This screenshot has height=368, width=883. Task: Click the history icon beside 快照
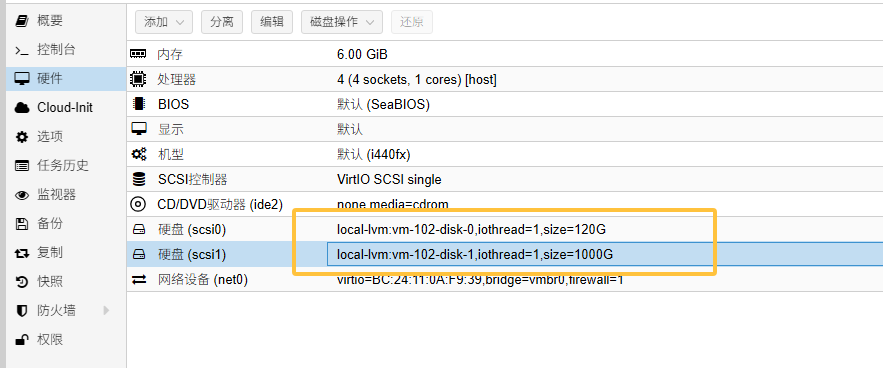coord(21,282)
